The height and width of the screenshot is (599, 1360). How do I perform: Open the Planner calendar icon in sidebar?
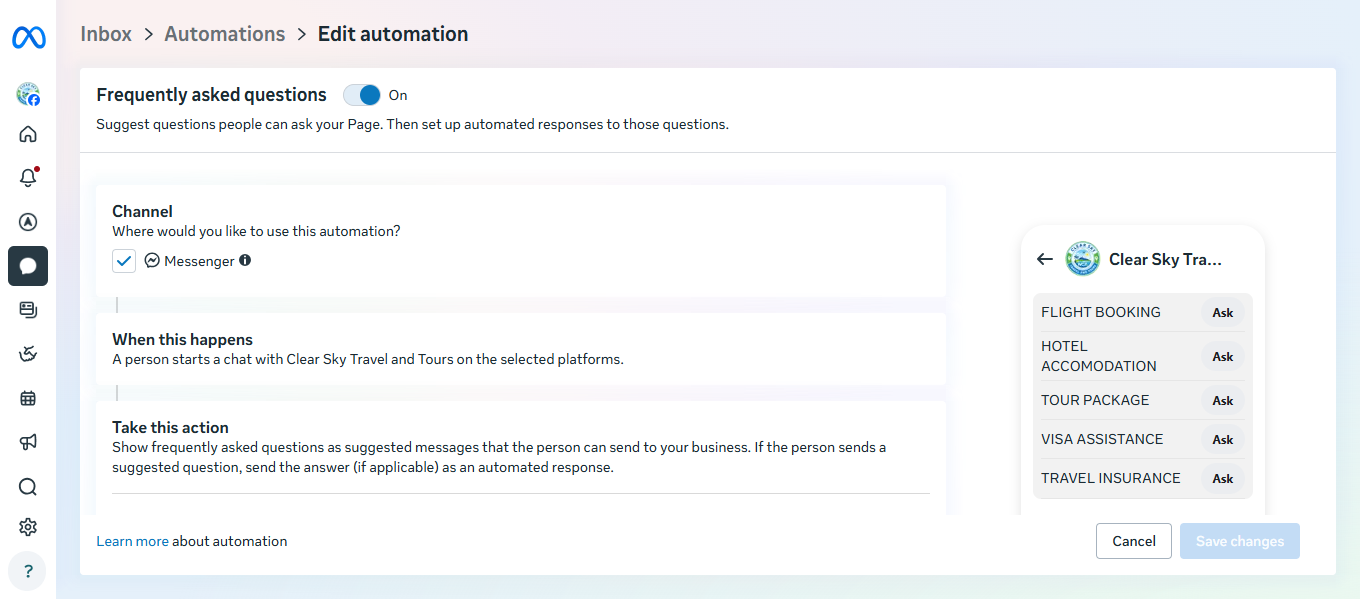(x=28, y=398)
